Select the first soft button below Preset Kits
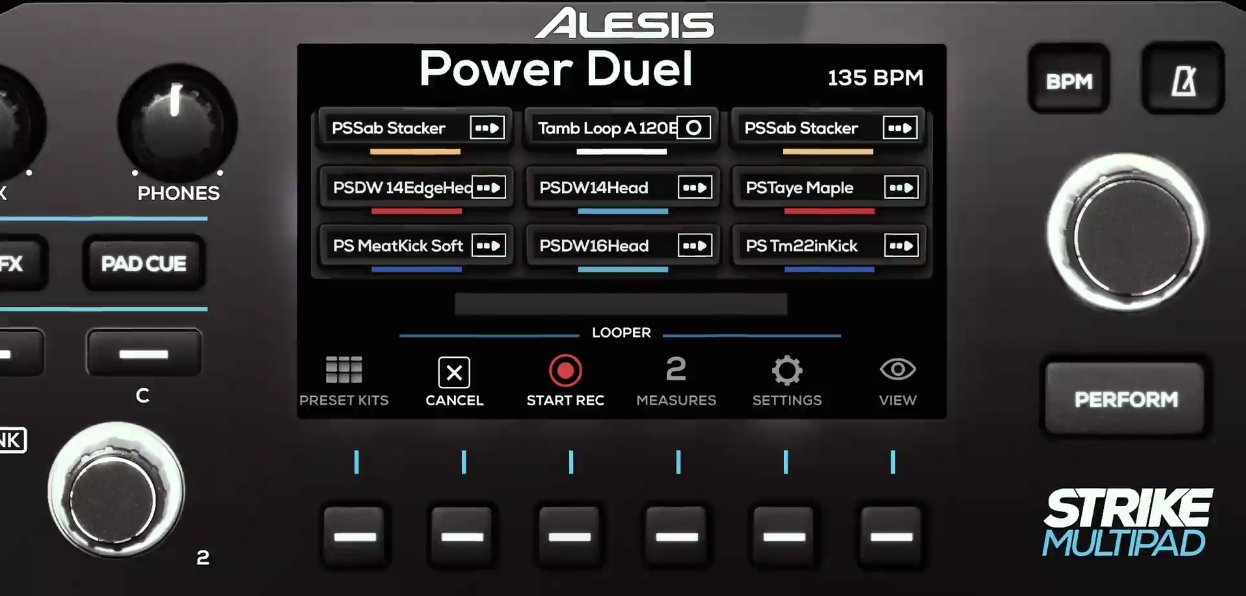Viewport: 1246px width, 596px height. (356, 536)
